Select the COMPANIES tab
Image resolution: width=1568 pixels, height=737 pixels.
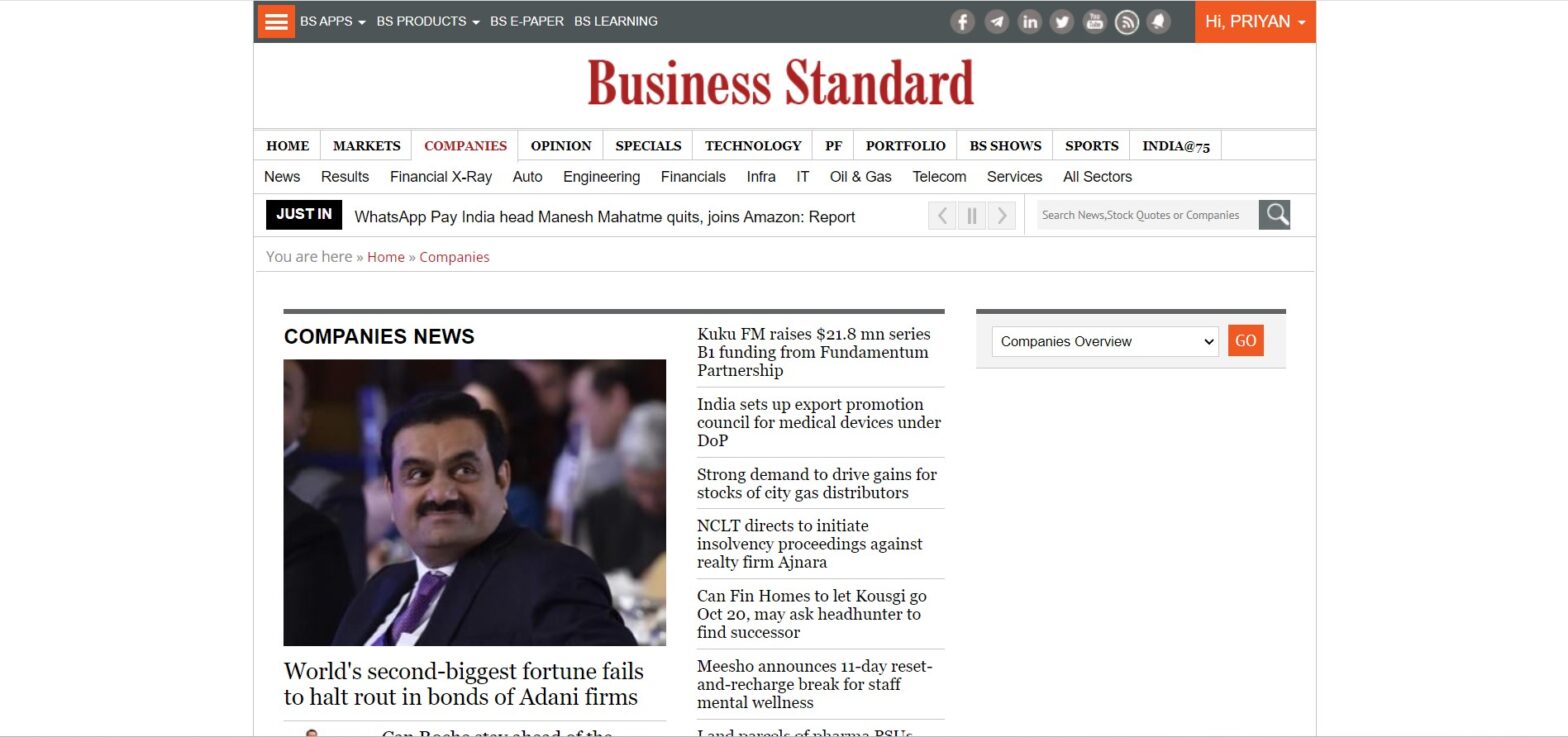tap(465, 146)
